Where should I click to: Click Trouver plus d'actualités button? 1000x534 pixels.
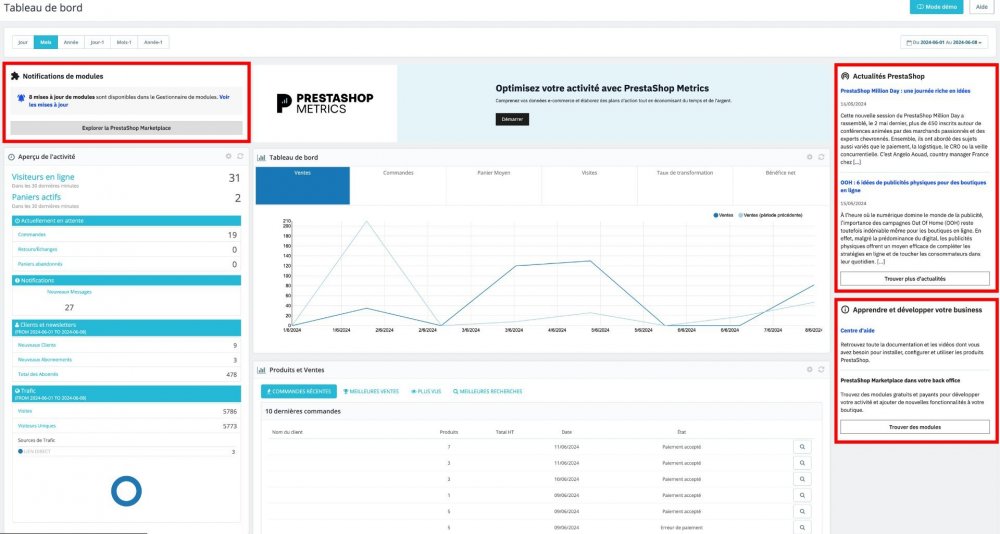coord(915,279)
